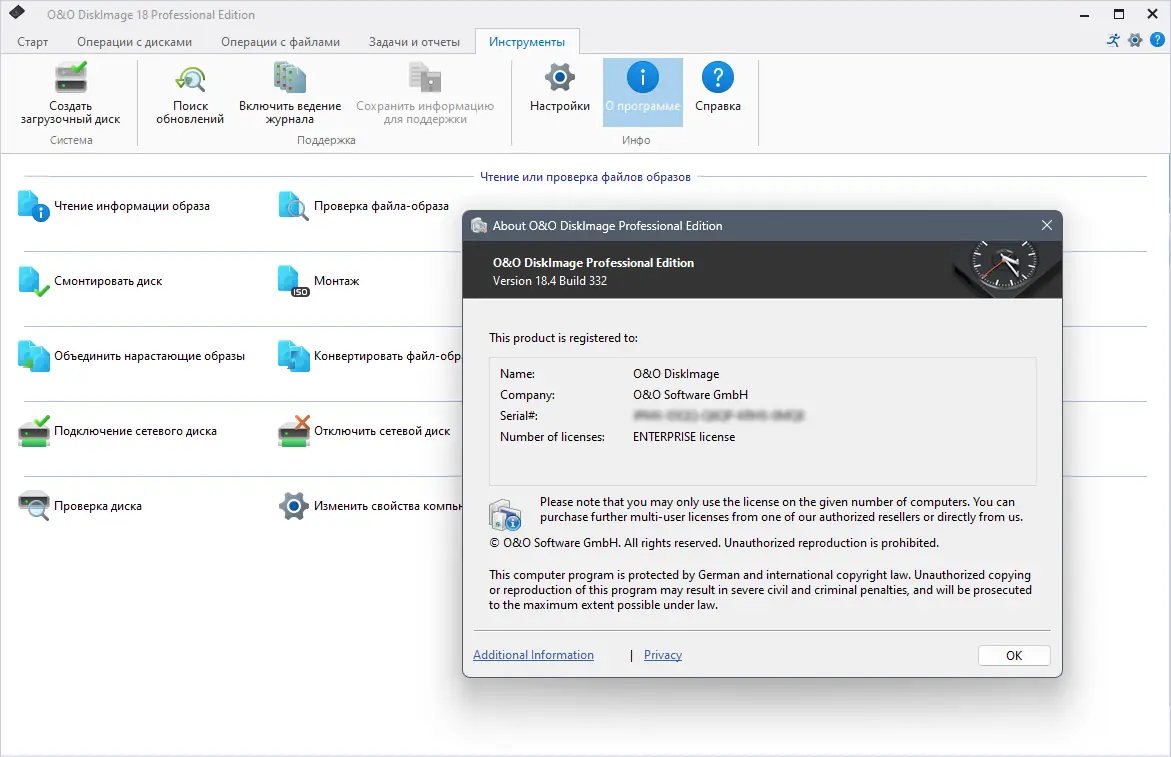
Task: Open Изменить свойства компьютера
Action: pos(370,506)
